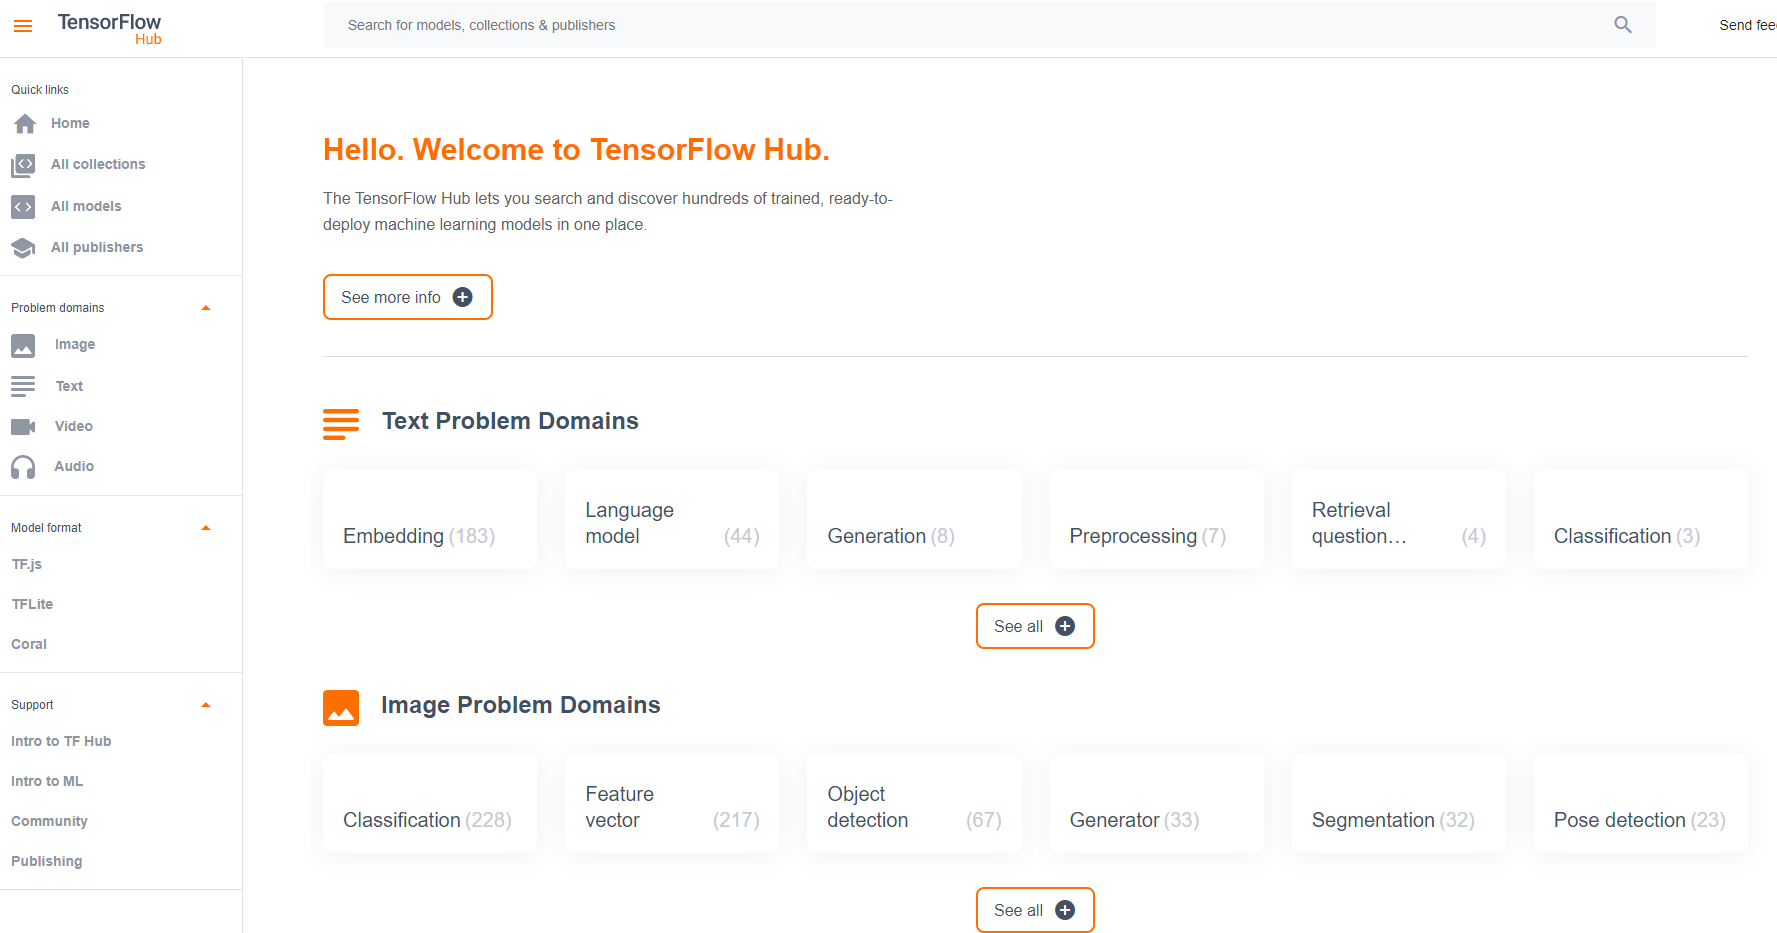
Task: Focus the models search field
Action: pos(960,25)
